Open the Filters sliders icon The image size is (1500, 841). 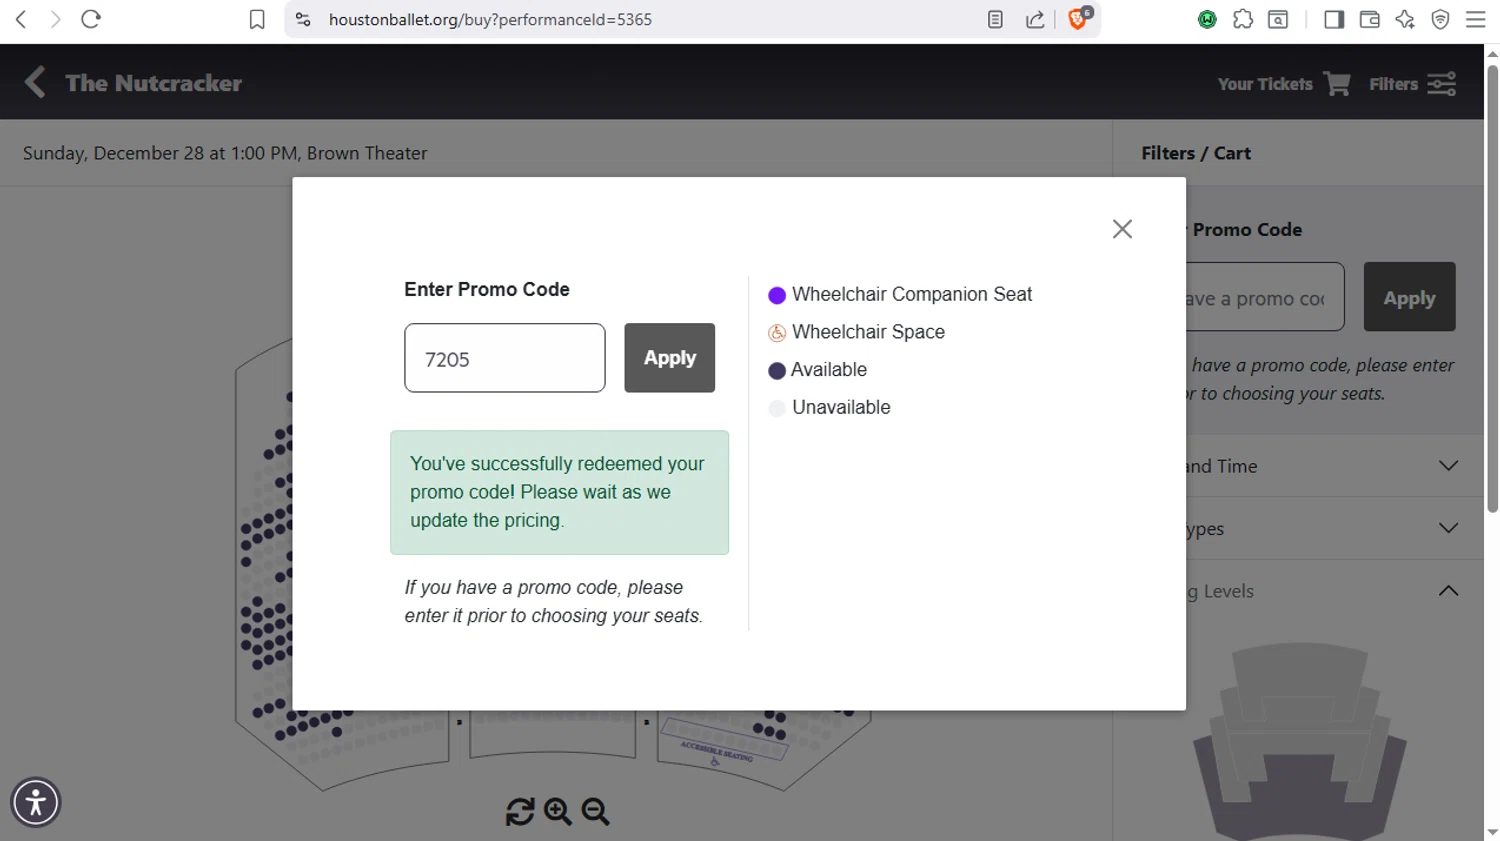(x=1441, y=84)
